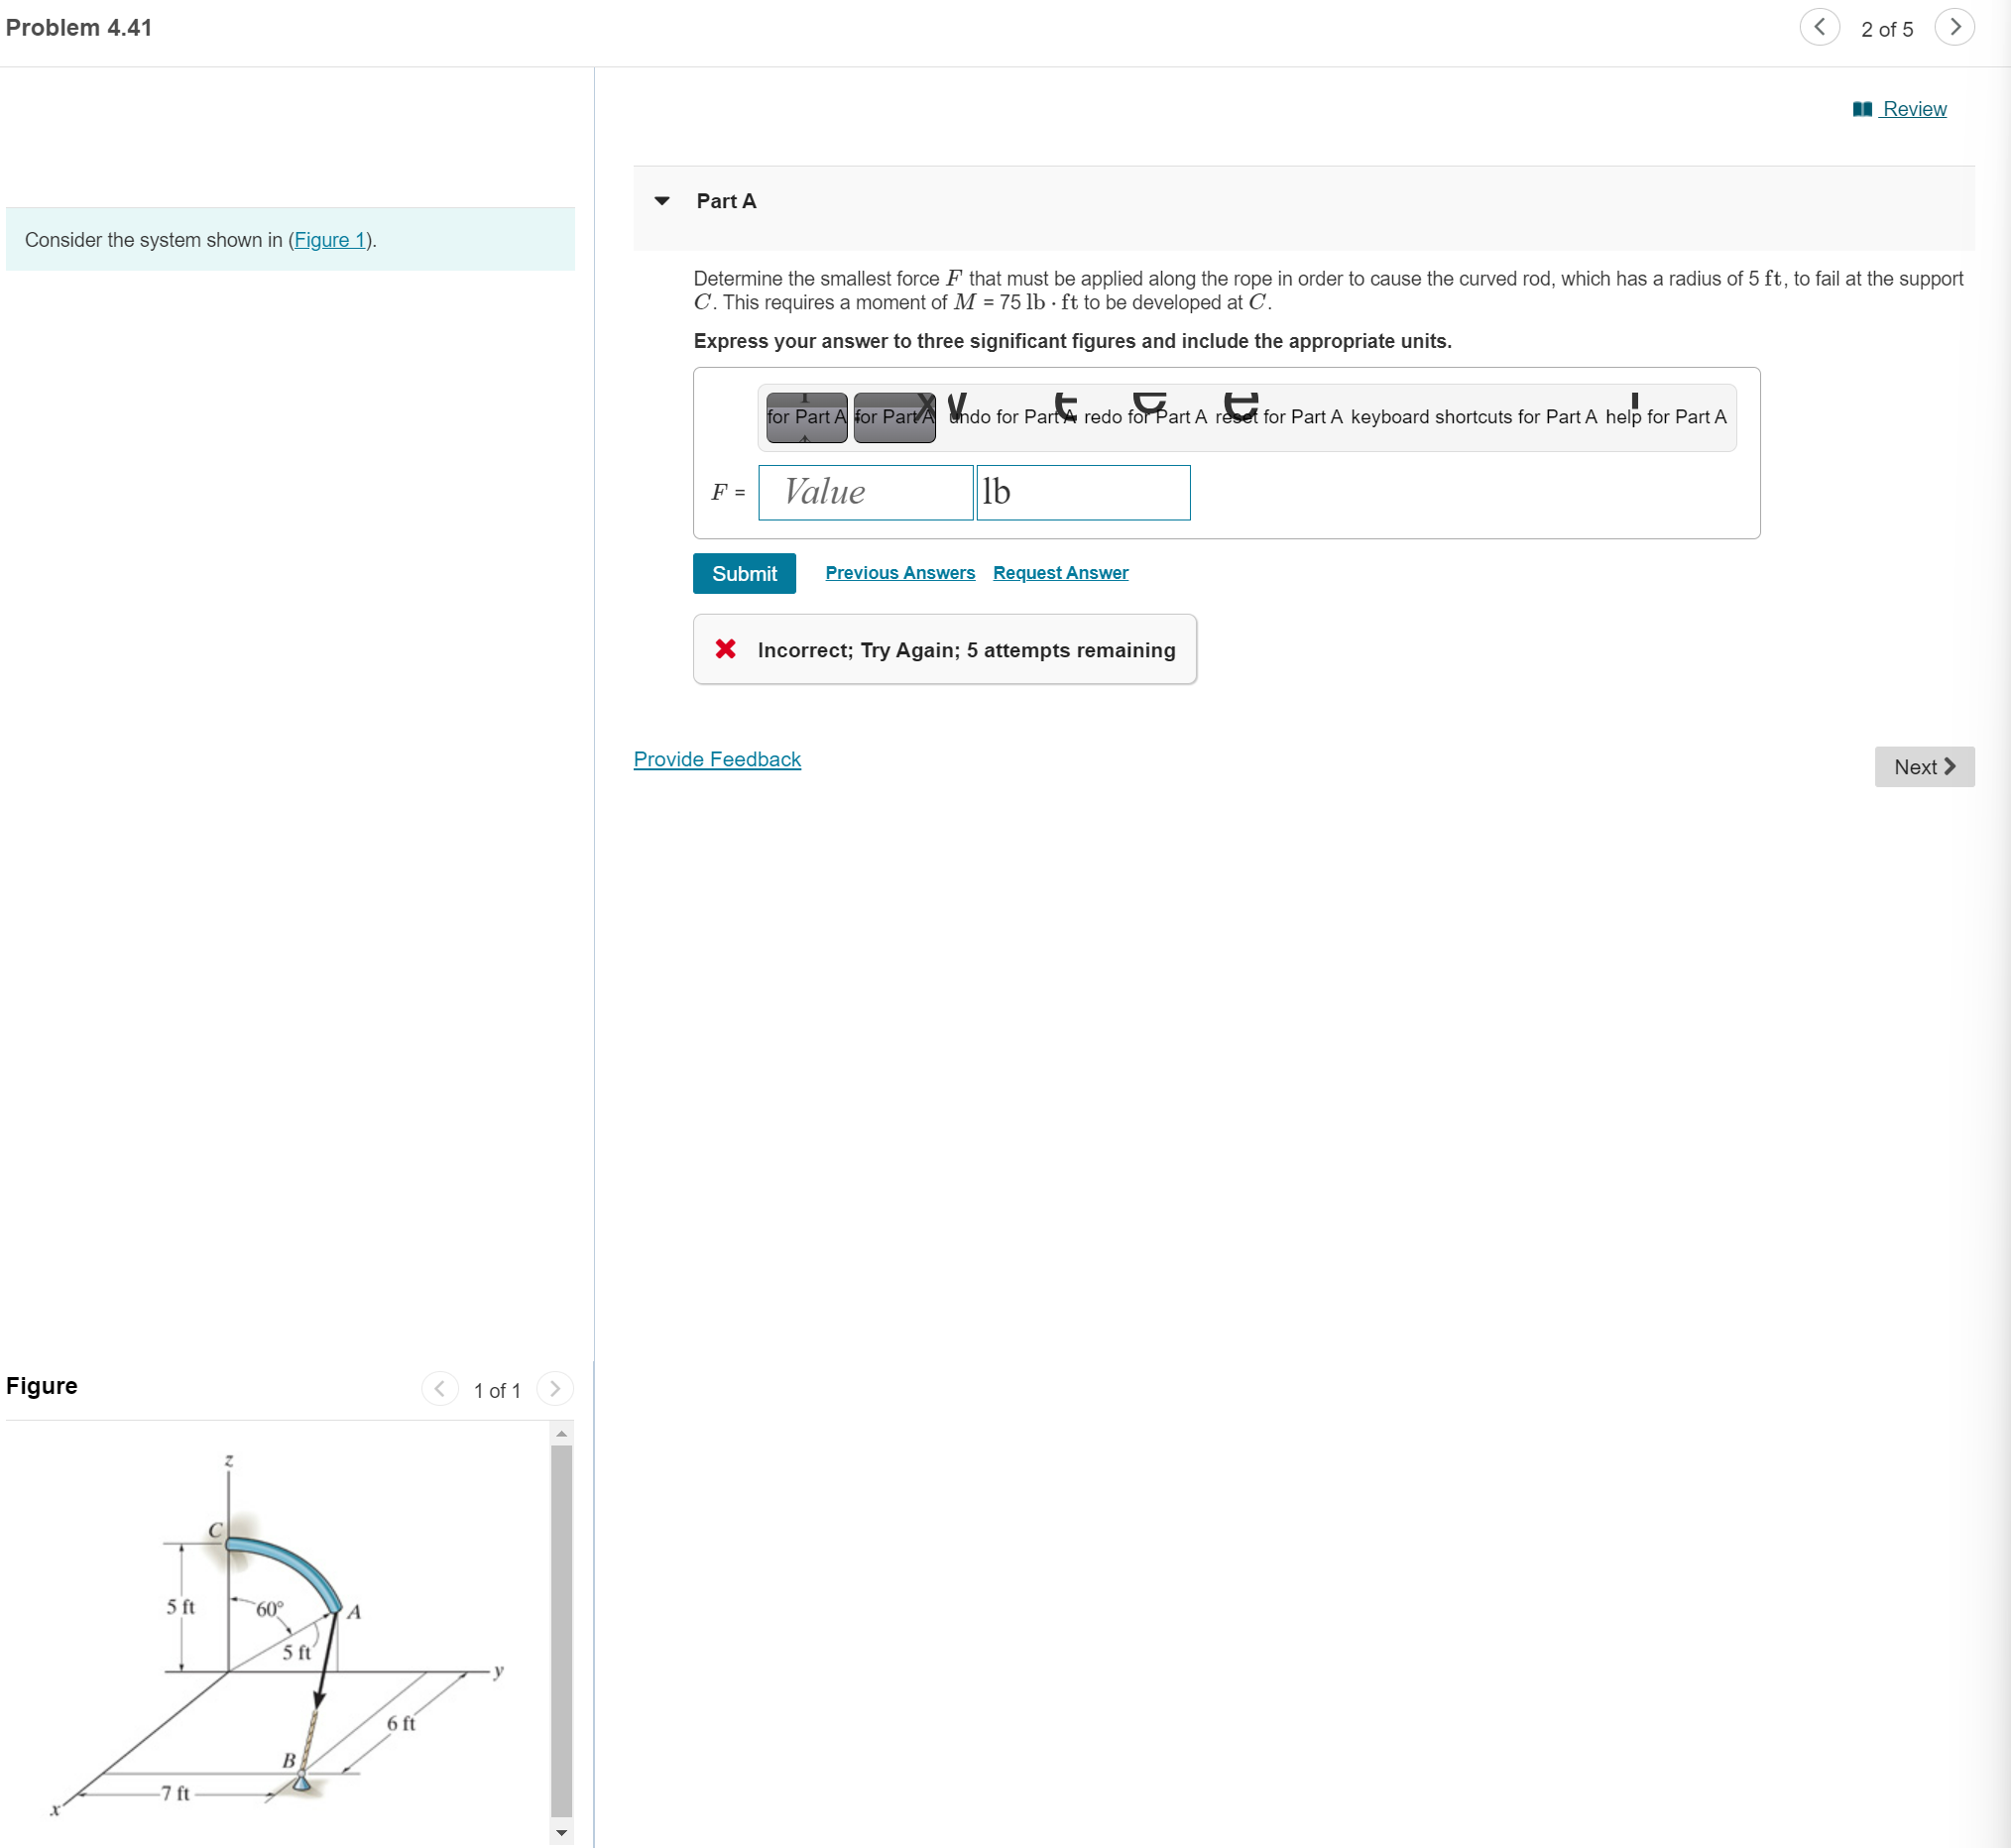The height and width of the screenshot is (1848, 2011).
Task: Click the redo for Part A button
Action: [1145, 416]
